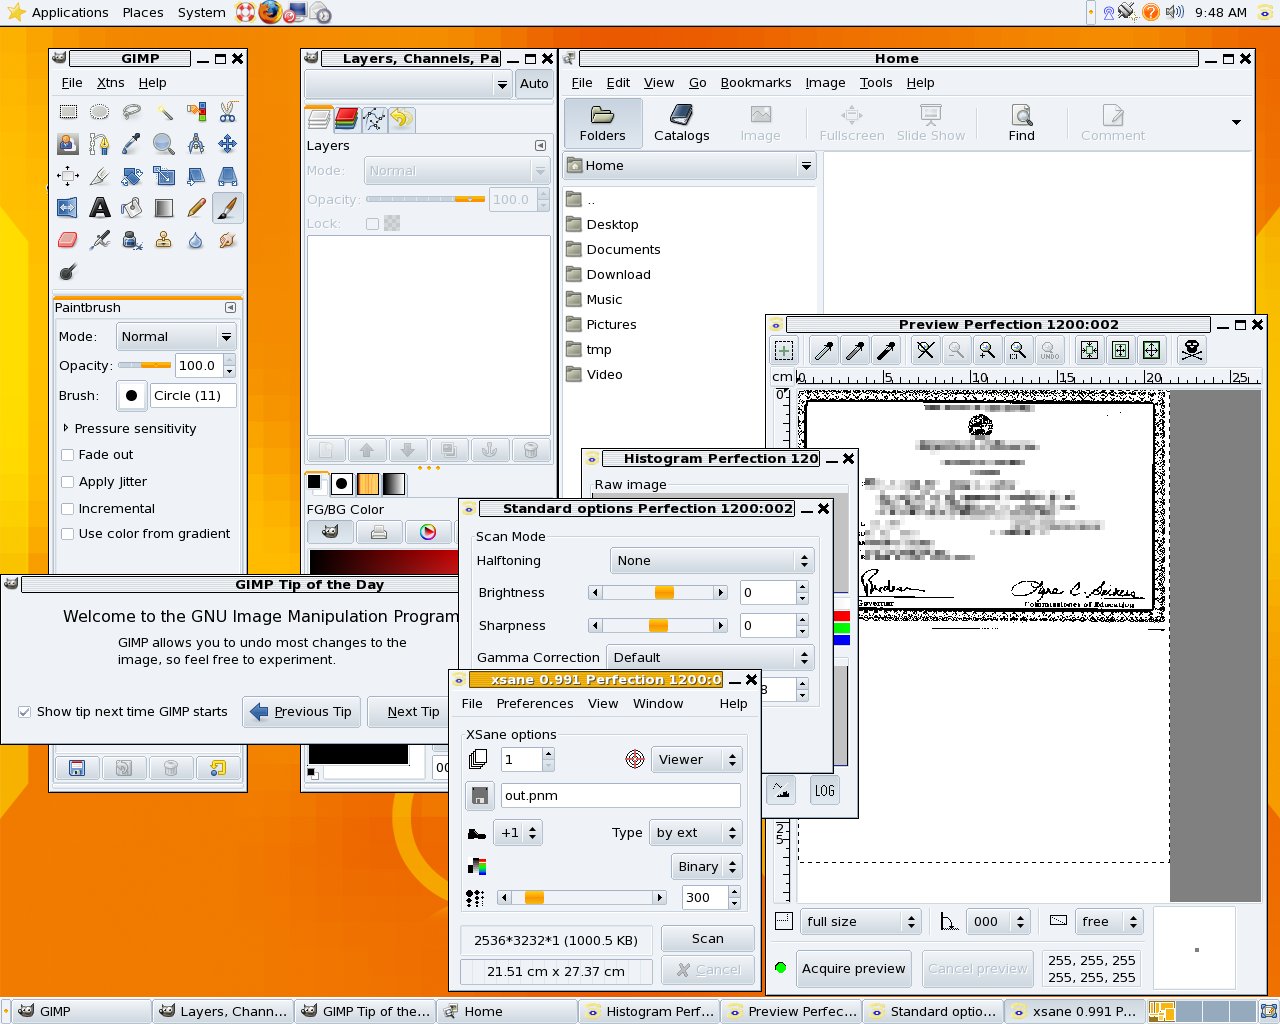The height and width of the screenshot is (1024, 1280).
Task: Click the black point pipette in Preview
Action: coord(886,350)
